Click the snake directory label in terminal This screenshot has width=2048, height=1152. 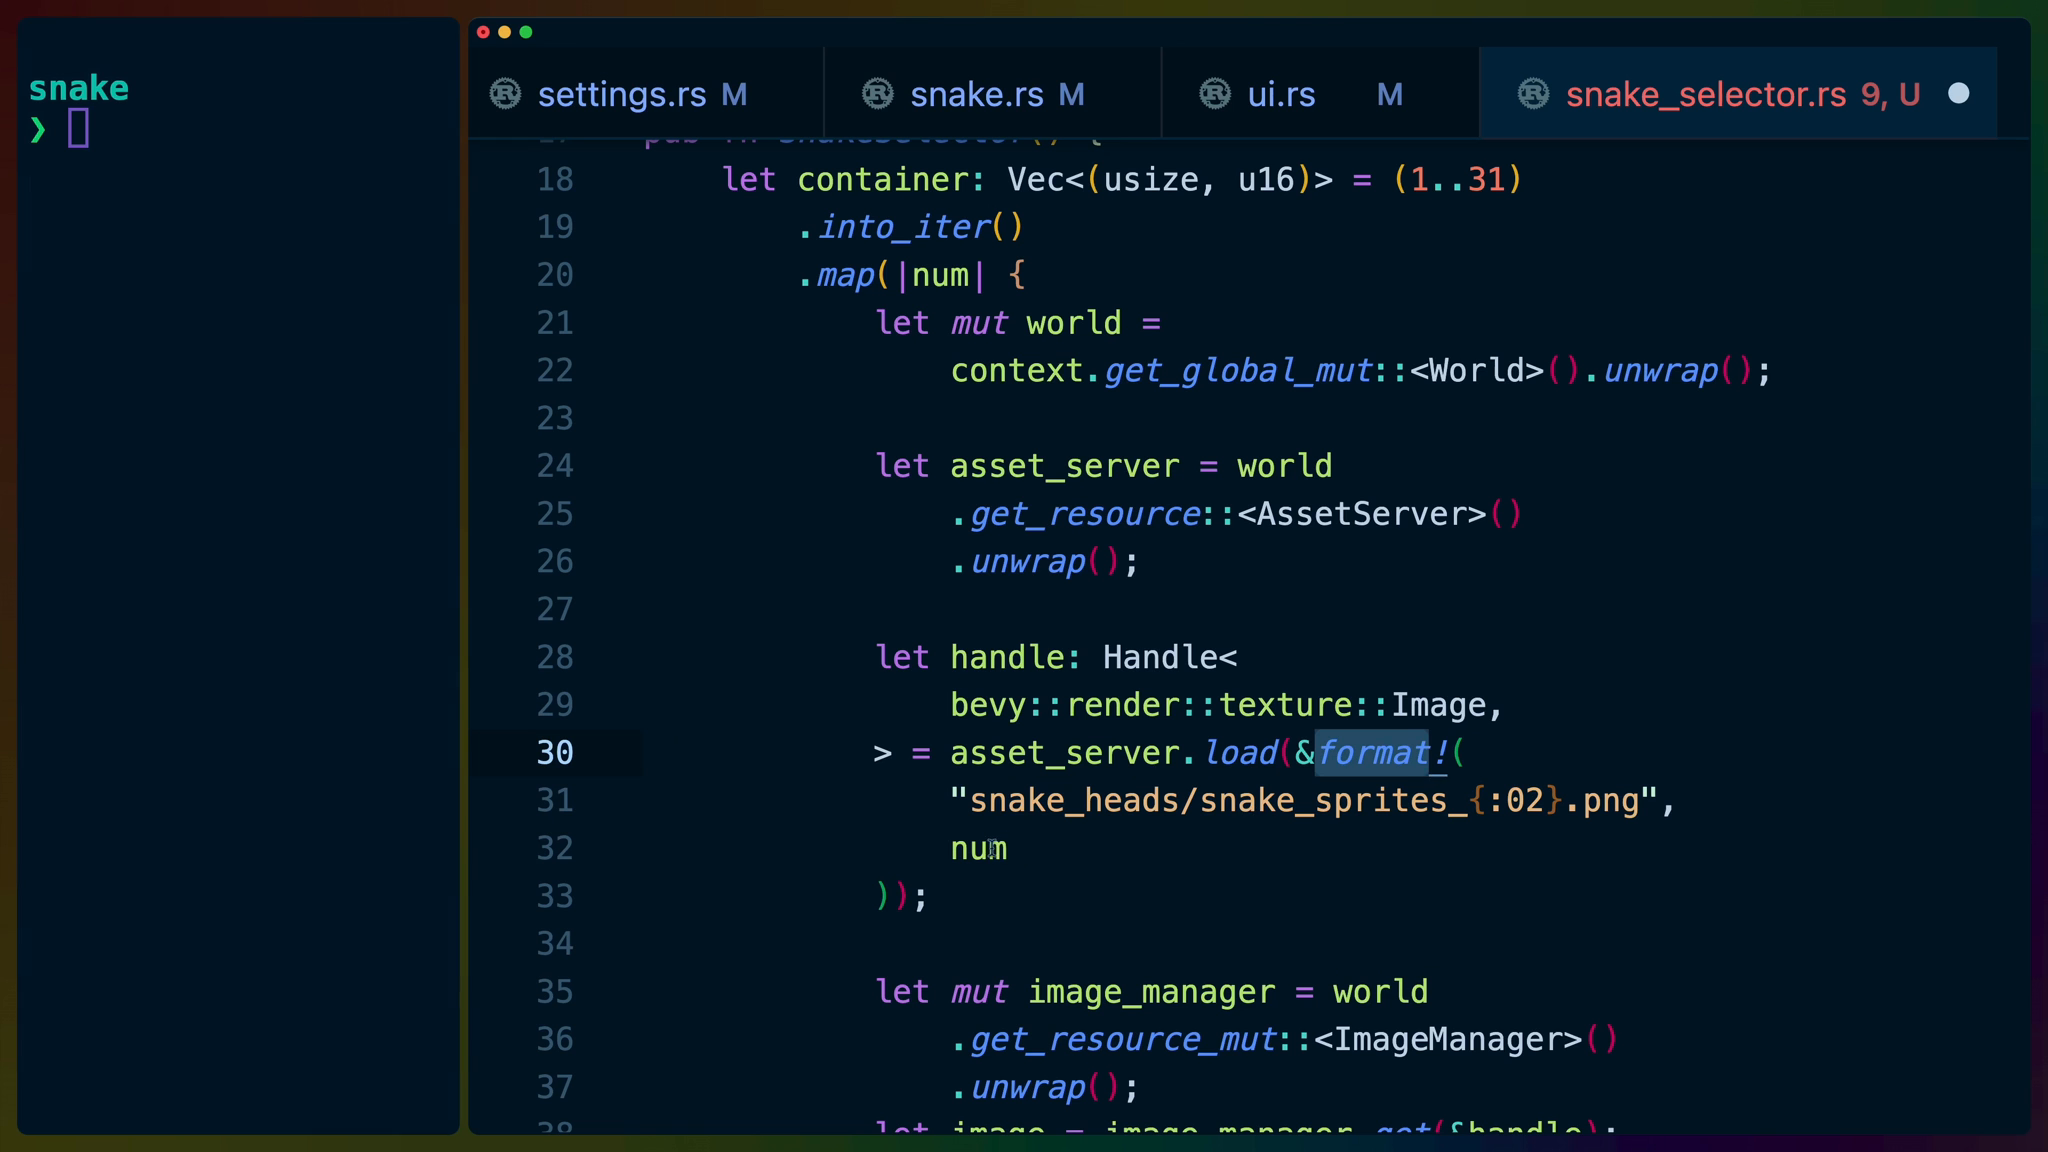pyautogui.click(x=78, y=88)
